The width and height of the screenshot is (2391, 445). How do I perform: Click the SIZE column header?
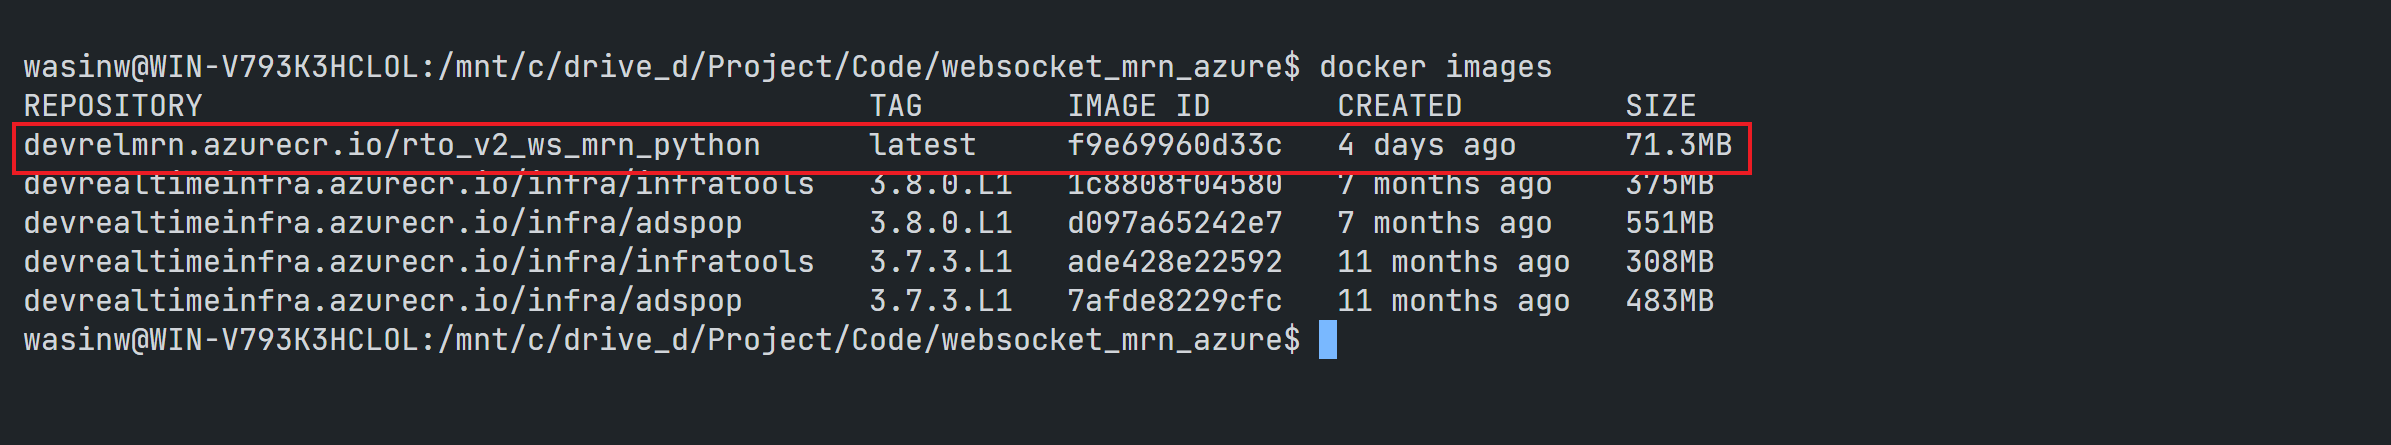point(1661,106)
